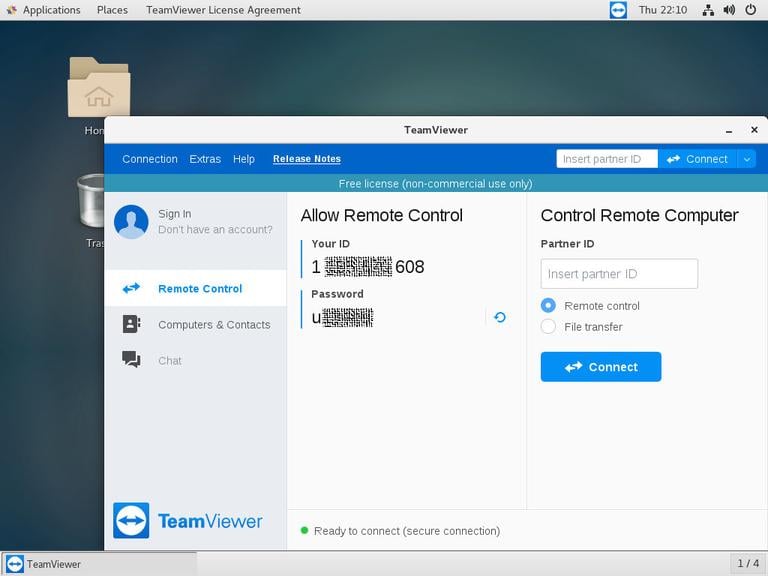Open the Applications menu in top panel

(51, 10)
